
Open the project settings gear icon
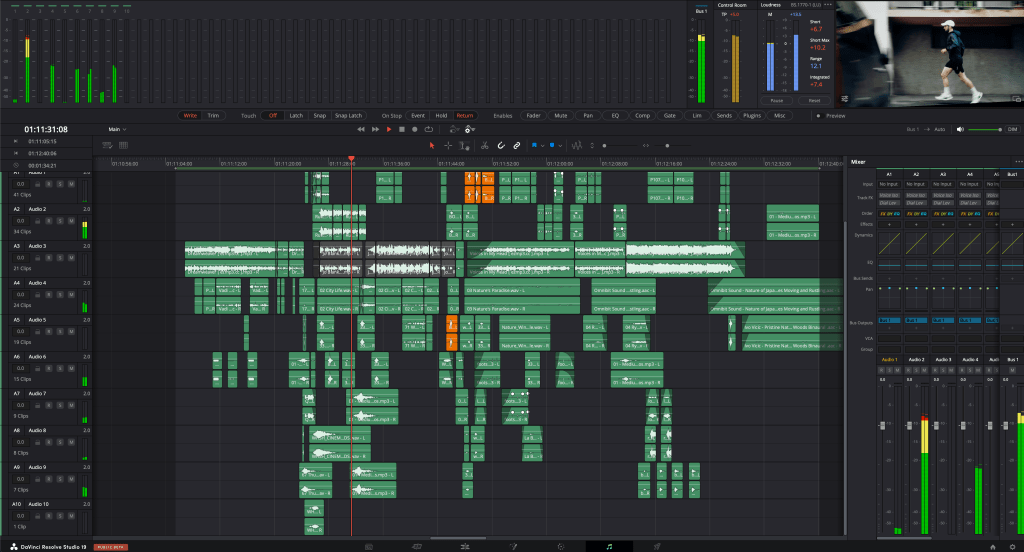tap(1011, 546)
